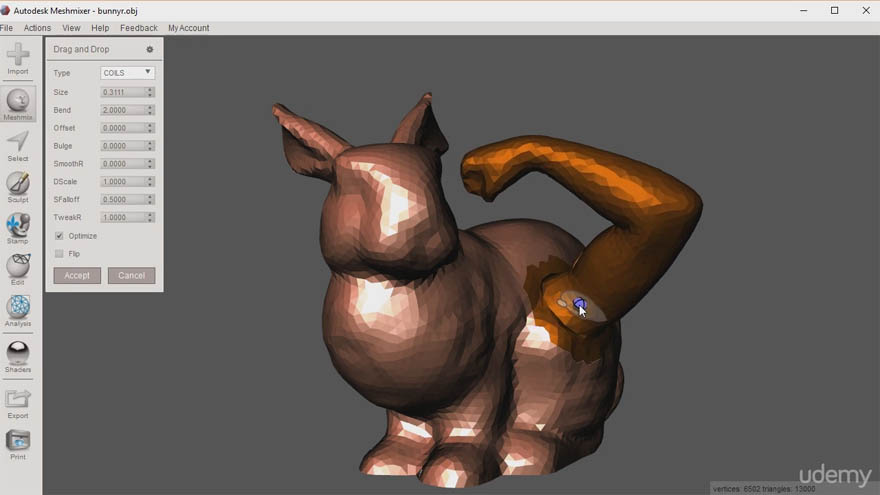
Task: Adjust the SmoothR value stepper
Action: (150, 164)
